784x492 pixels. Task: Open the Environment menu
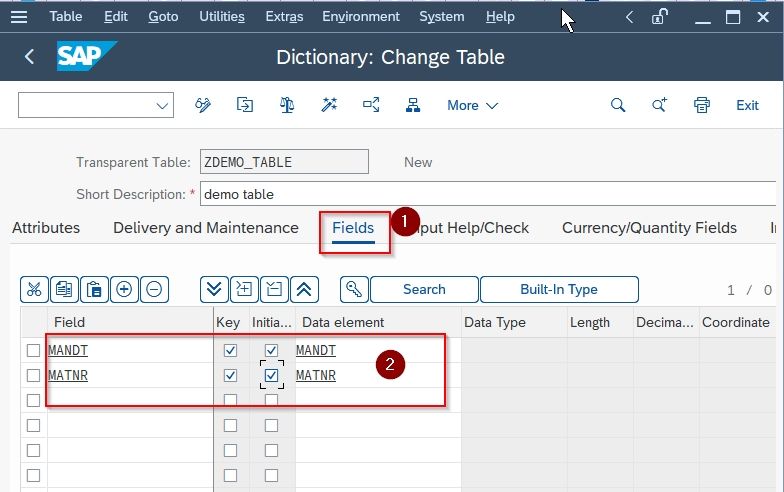click(360, 16)
